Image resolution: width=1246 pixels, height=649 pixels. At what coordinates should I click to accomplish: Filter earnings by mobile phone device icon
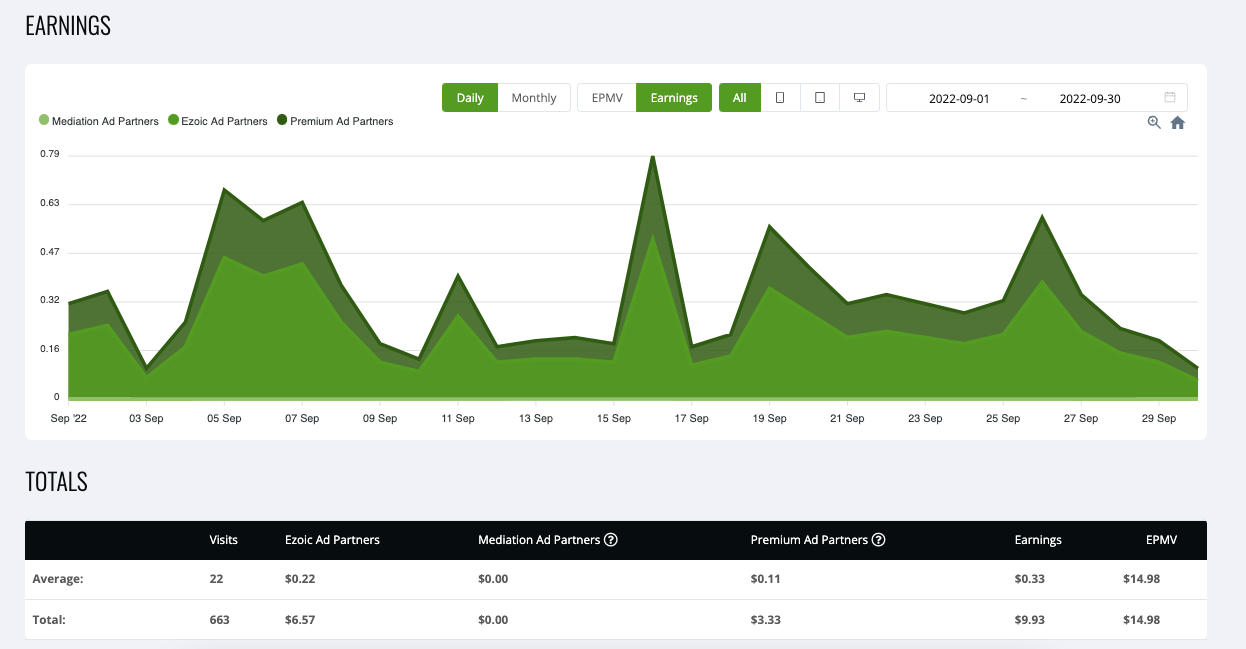click(x=780, y=98)
